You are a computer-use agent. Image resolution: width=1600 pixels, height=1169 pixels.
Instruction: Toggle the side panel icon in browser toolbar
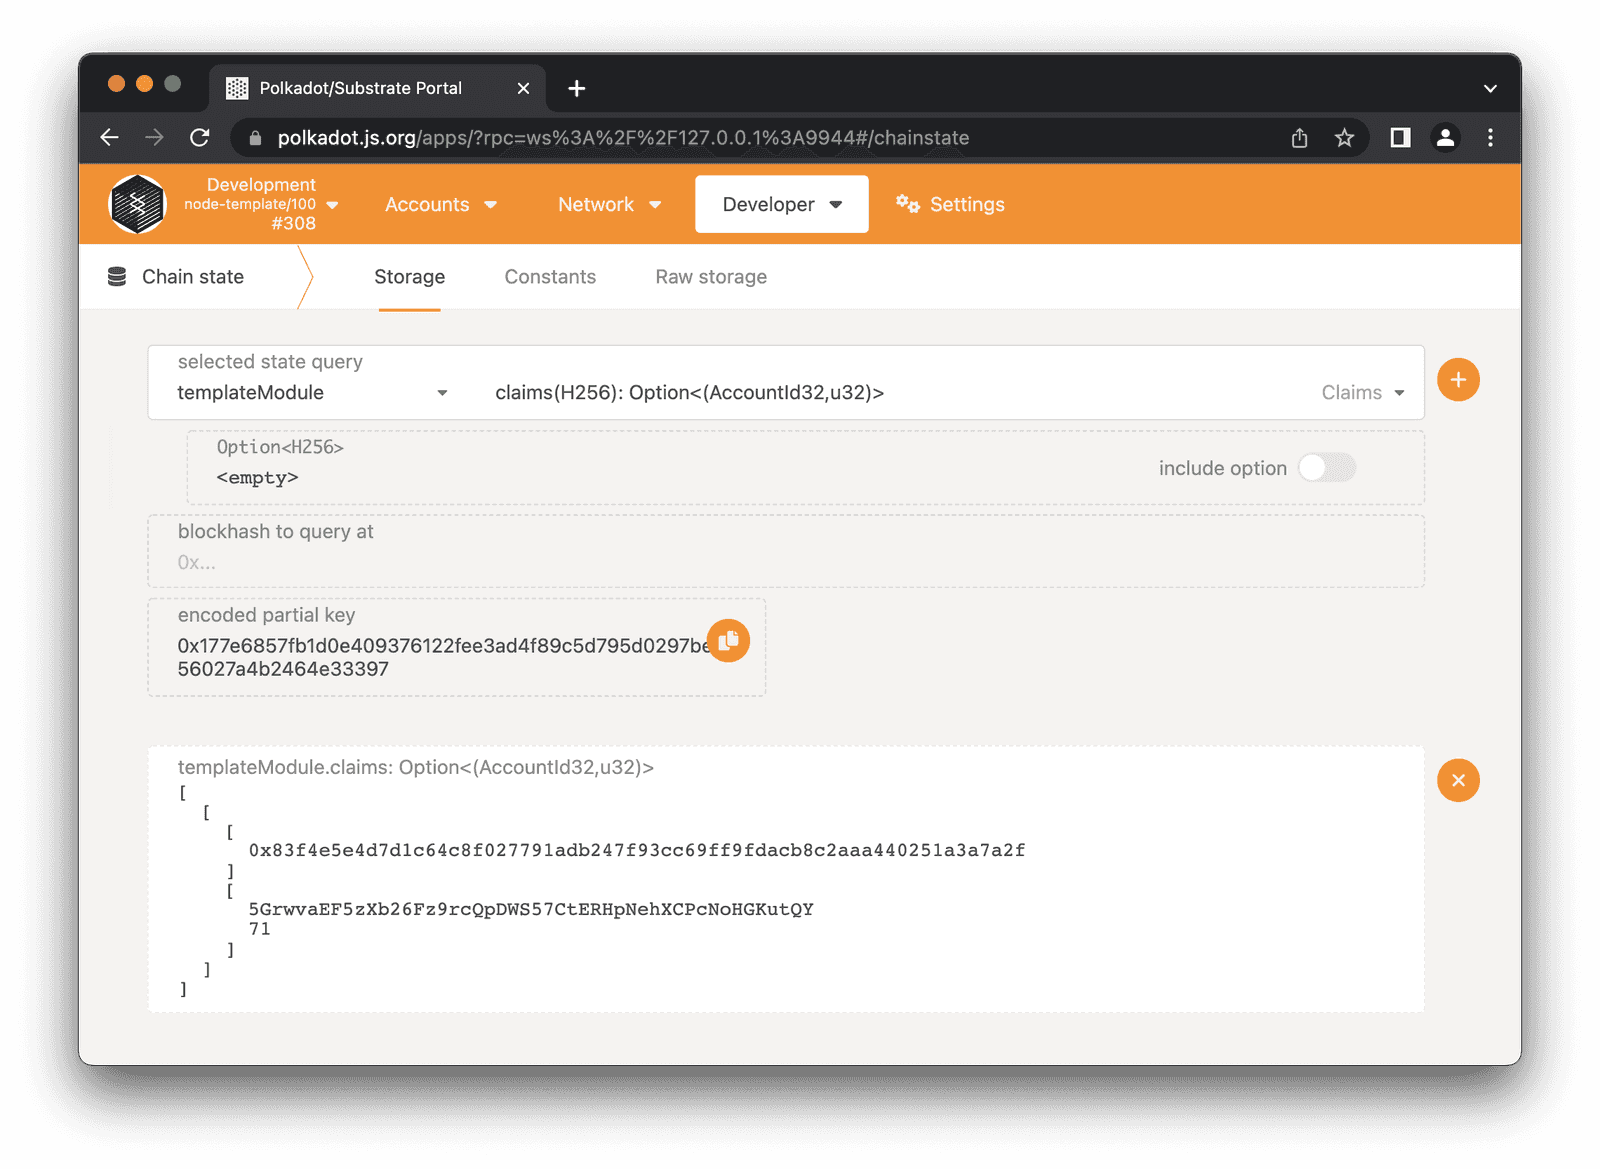point(1399,137)
